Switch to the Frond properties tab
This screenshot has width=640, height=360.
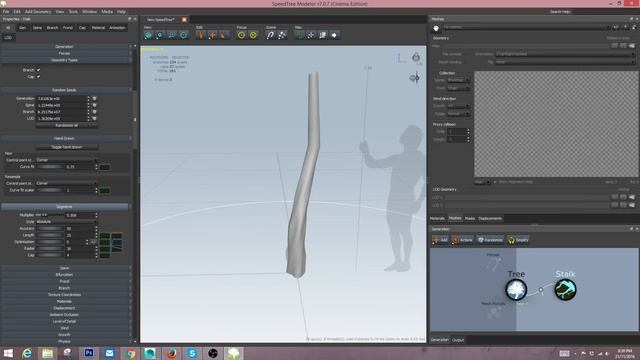point(68,28)
